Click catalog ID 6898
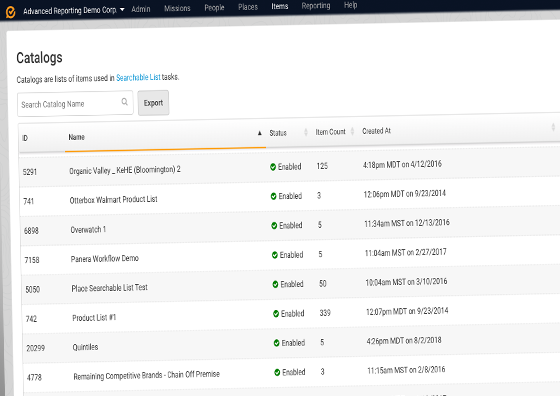560x396 pixels. (x=31, y=231)
